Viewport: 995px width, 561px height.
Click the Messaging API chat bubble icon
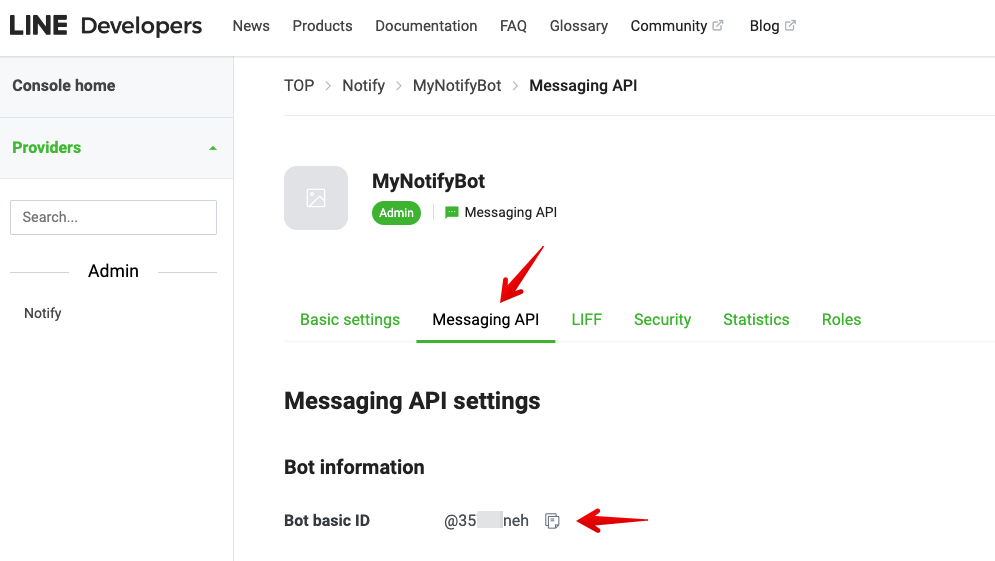click(451, 213)
